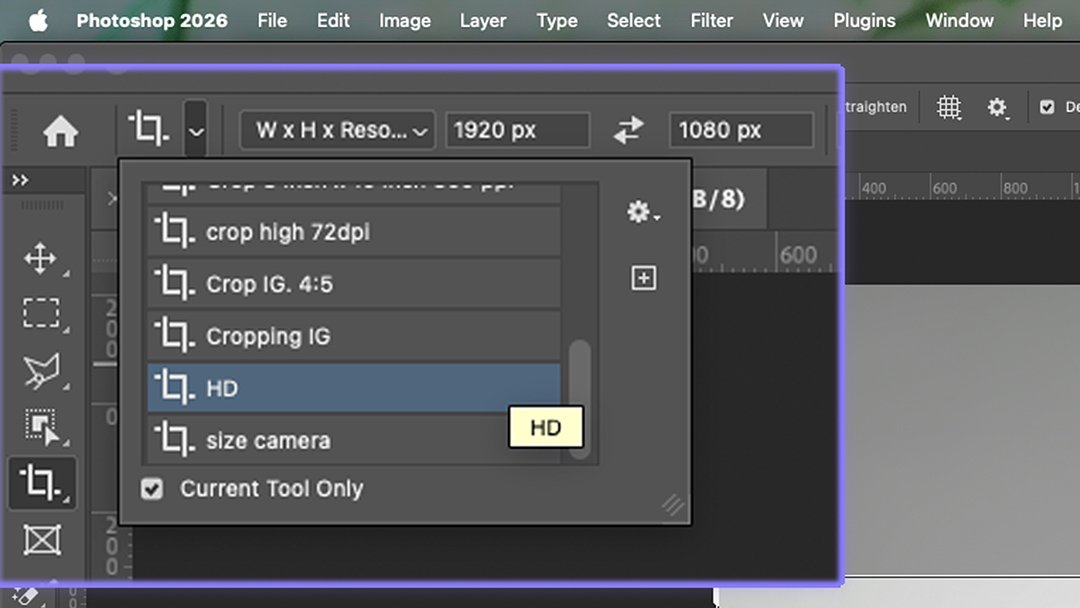Image resolution: width=1080 pixels, height=608 pixels.
Task: Toggle the Current Tool Only checkbox
Action: 152,489
